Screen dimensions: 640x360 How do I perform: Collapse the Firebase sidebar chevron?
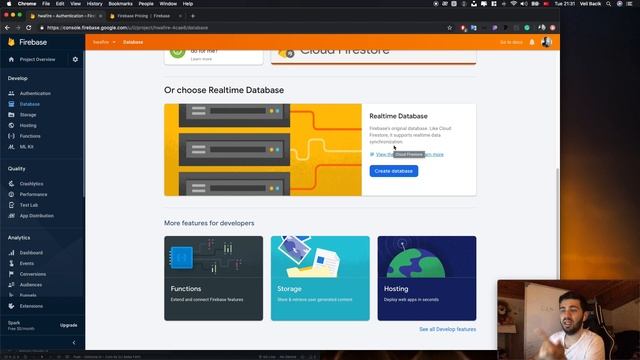(x=74, y=342)
